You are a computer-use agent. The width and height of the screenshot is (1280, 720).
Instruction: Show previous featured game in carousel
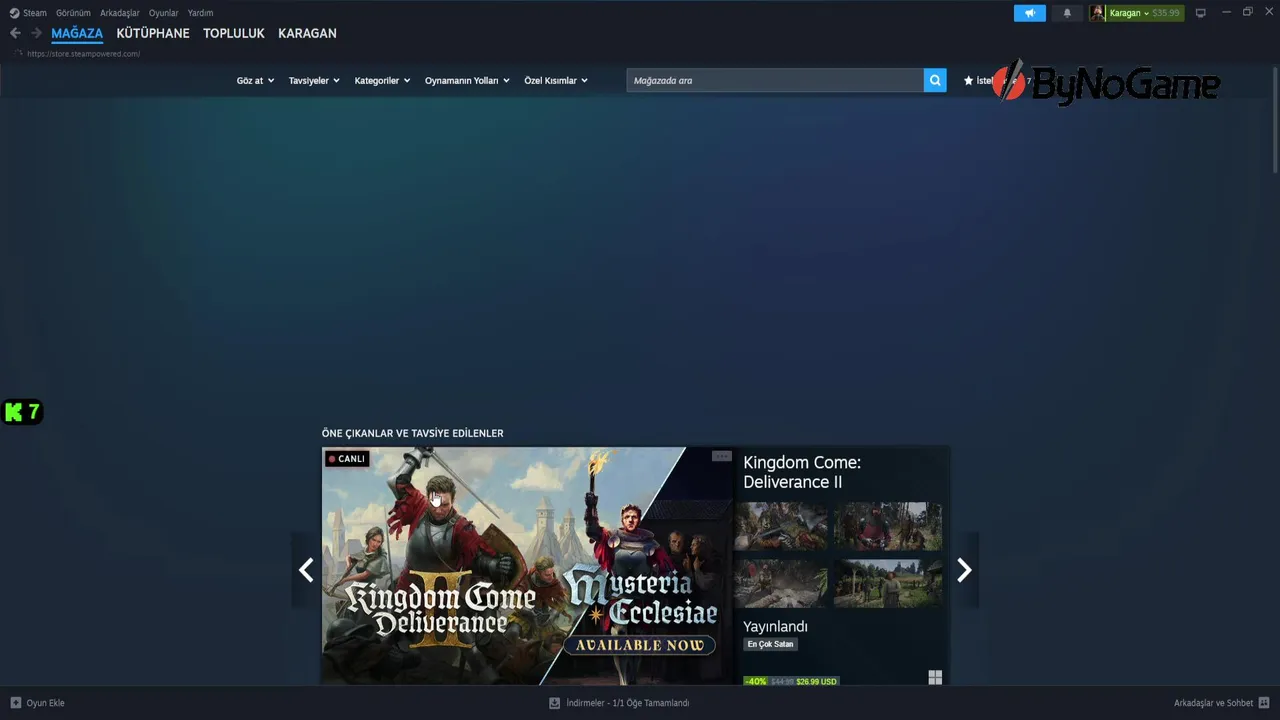pyautogui.click(x=306, y=570)
